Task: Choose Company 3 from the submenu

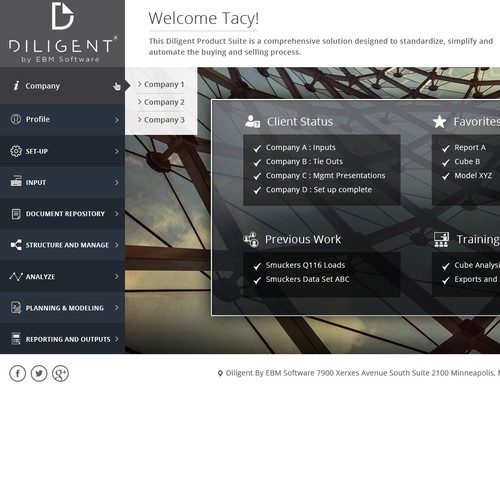Action: point(161,120)
